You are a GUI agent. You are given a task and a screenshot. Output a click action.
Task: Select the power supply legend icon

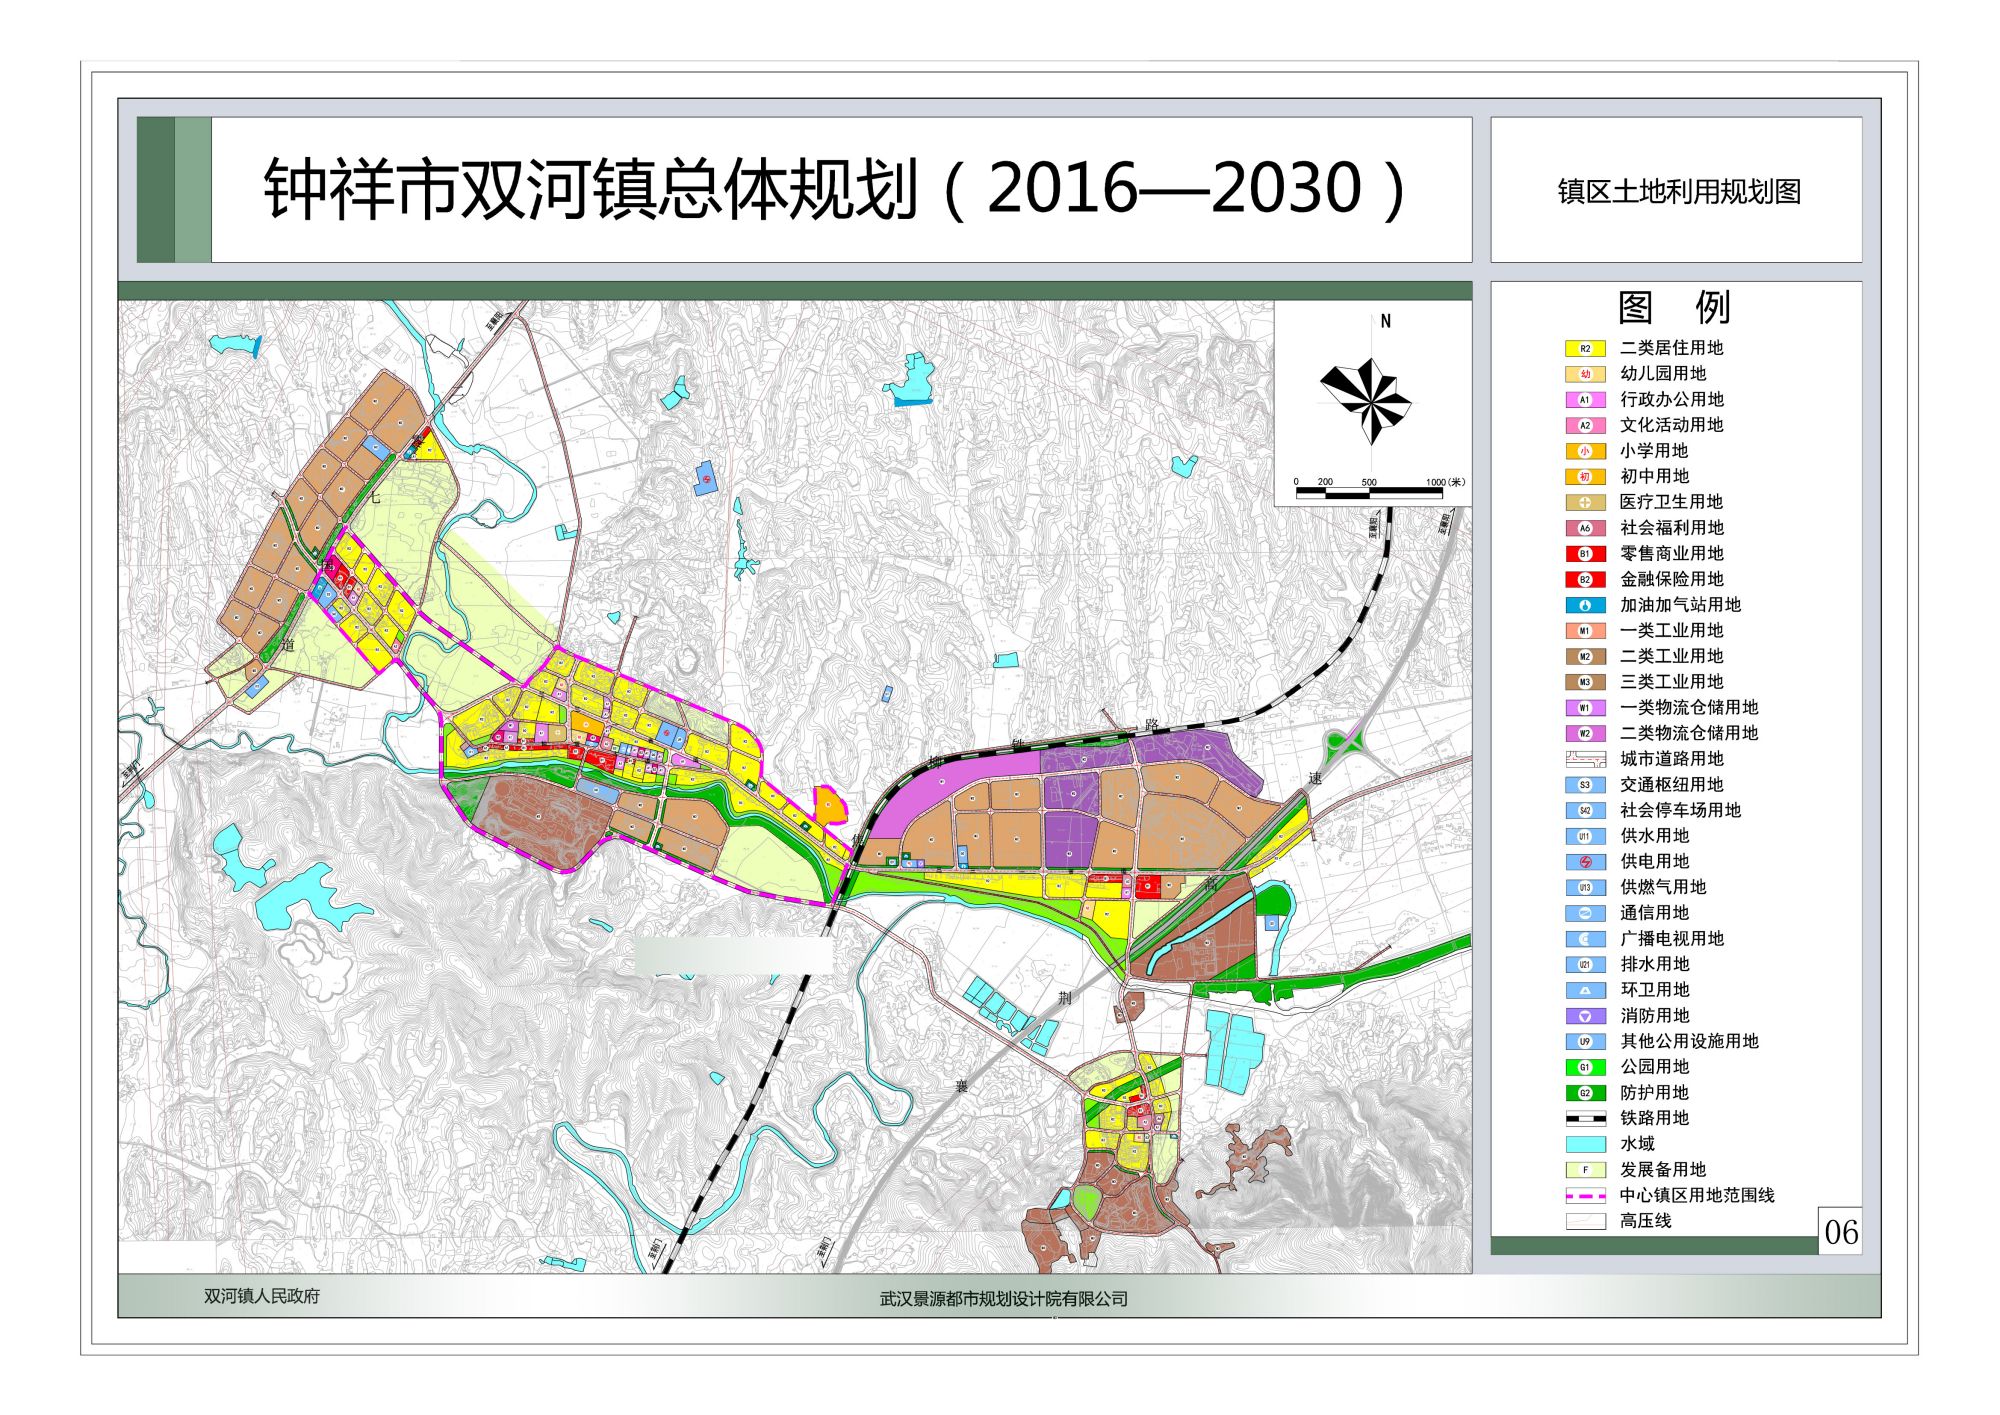pyautogui.click(x=1585, y=862)
